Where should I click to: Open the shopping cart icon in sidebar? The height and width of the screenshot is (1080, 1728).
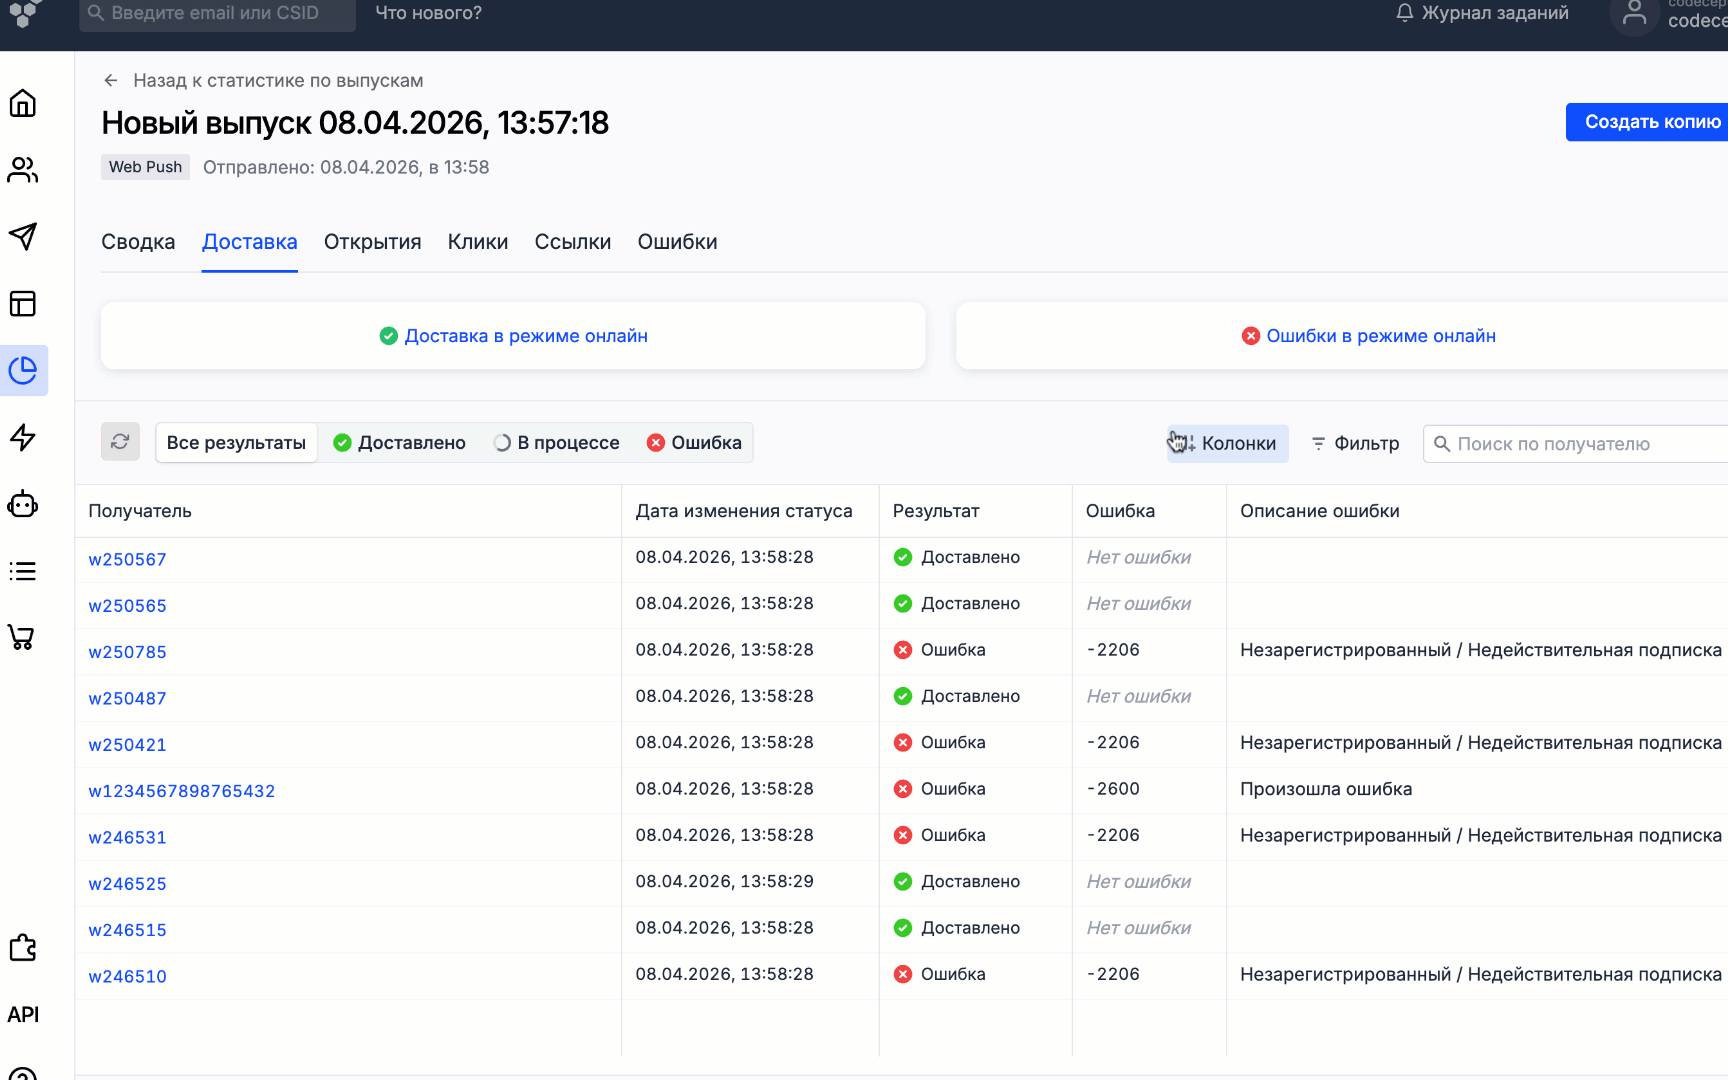click(23, 637)
